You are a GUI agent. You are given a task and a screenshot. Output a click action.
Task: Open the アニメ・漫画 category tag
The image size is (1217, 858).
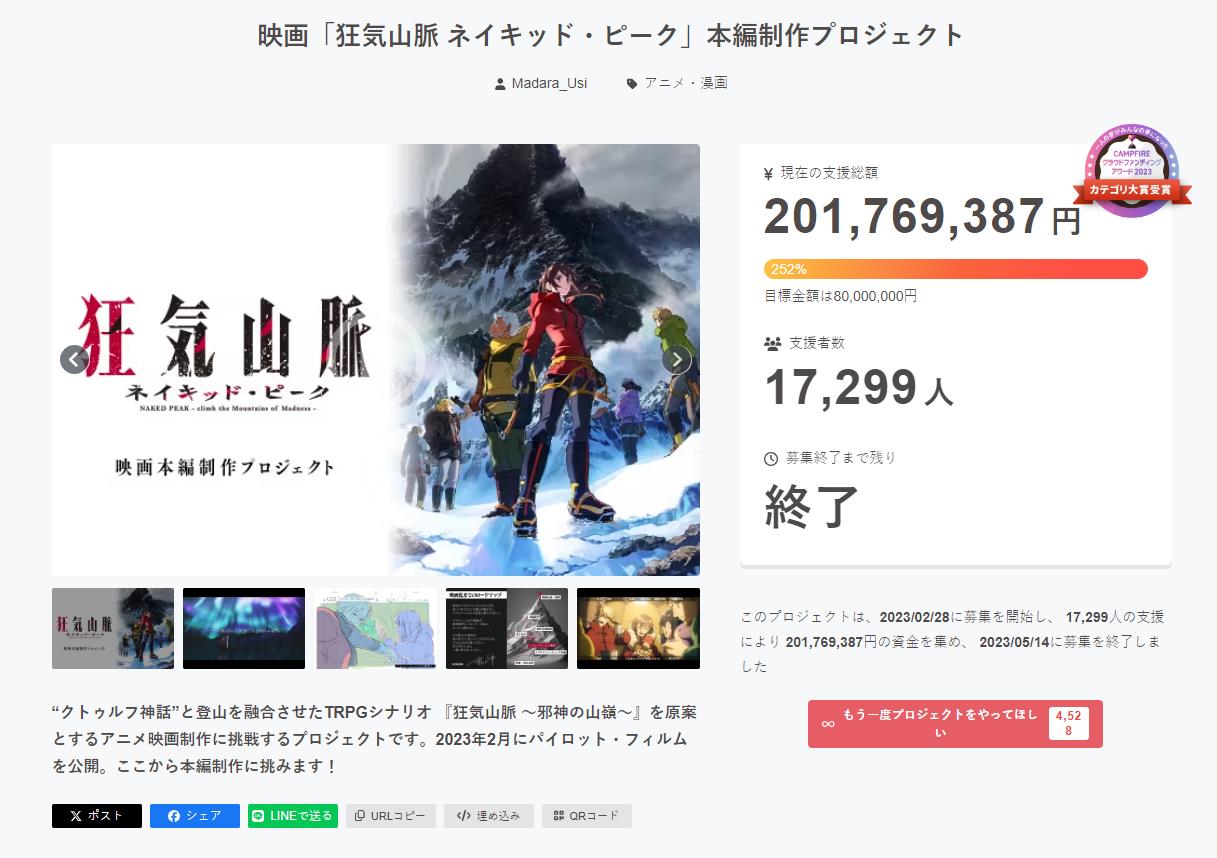point(677,83)
